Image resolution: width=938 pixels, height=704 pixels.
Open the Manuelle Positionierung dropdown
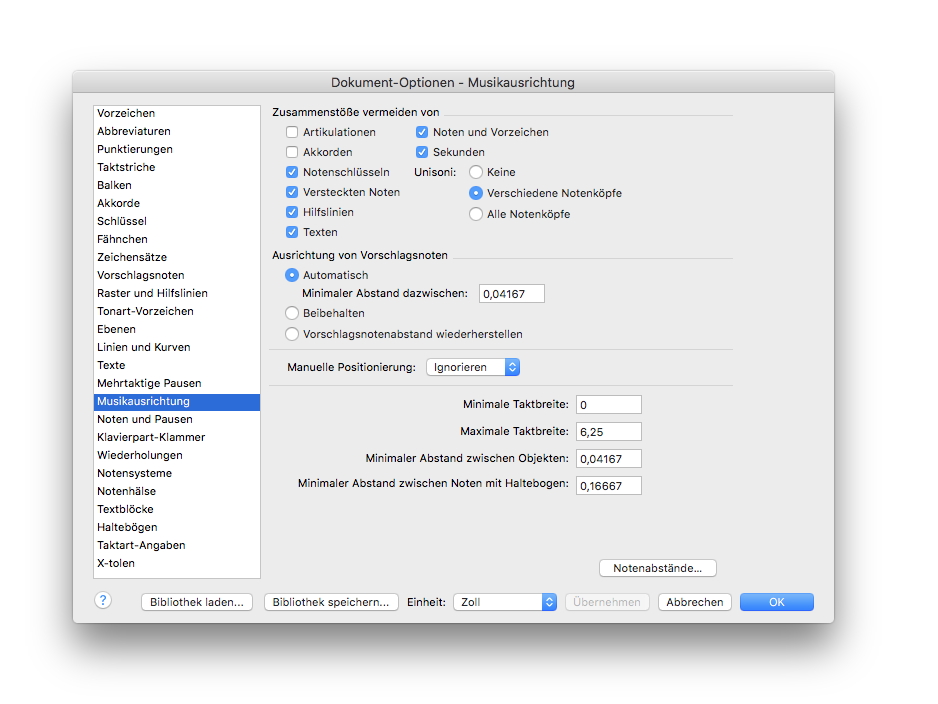click(x=473, y=367)
